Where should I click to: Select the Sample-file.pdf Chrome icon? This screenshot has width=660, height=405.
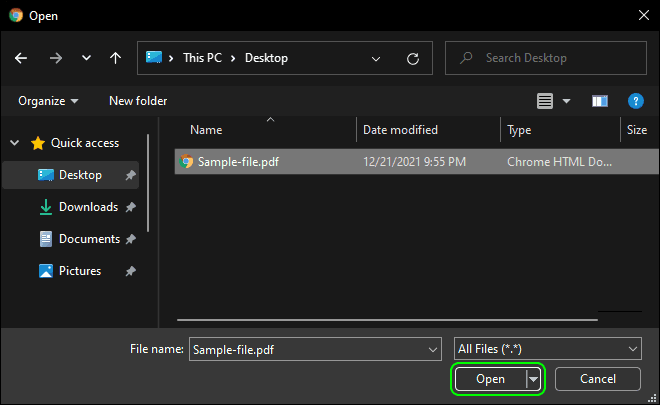[x=186, y=162]
